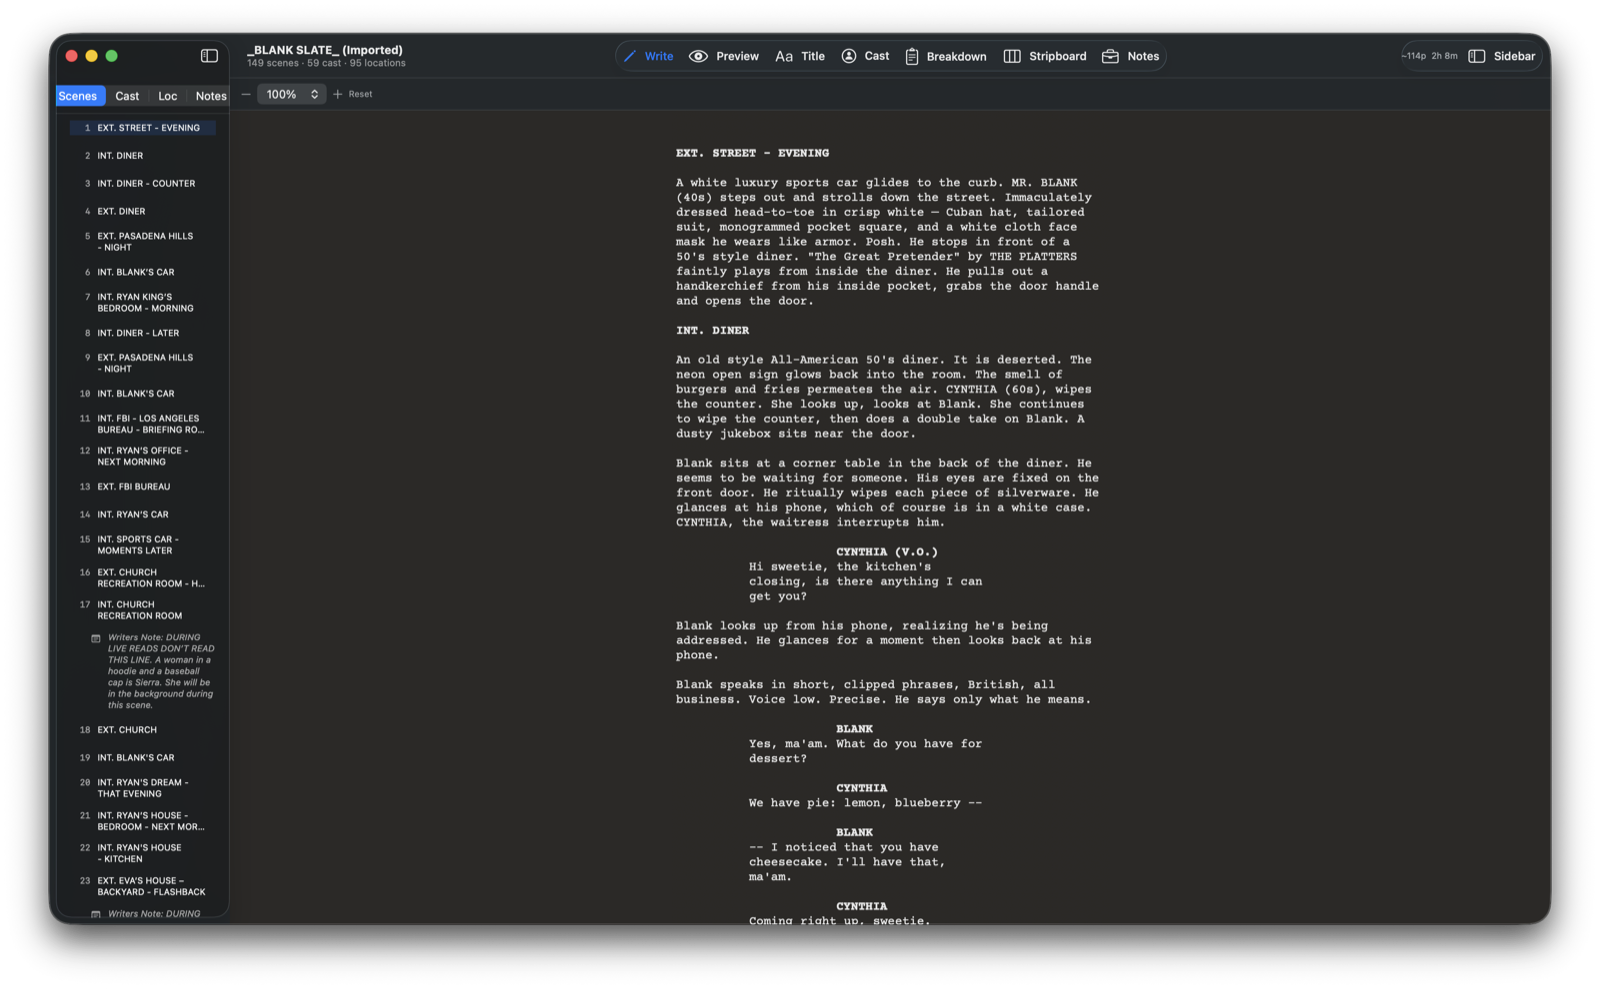This screenshot has width=1600, height=989.
Task: Select scene 16 EXT. CHURCH RECREATION ROOM
Action: (x=143, y=578)
